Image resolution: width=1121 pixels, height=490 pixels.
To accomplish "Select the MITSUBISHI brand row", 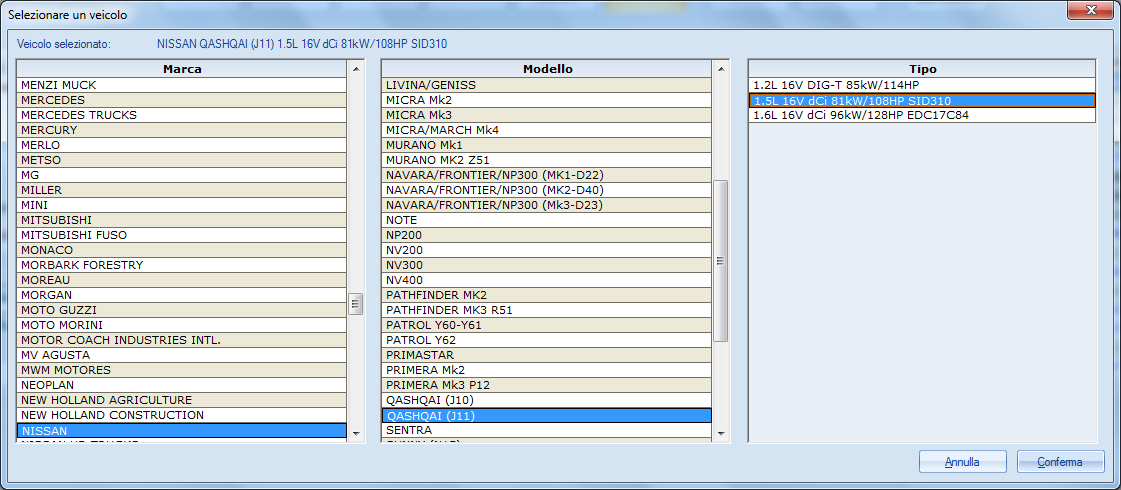I will [x=182, y=220].
